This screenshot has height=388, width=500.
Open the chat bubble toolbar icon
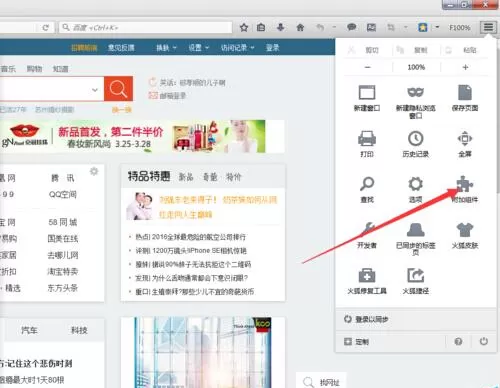[x=352, y=27]
